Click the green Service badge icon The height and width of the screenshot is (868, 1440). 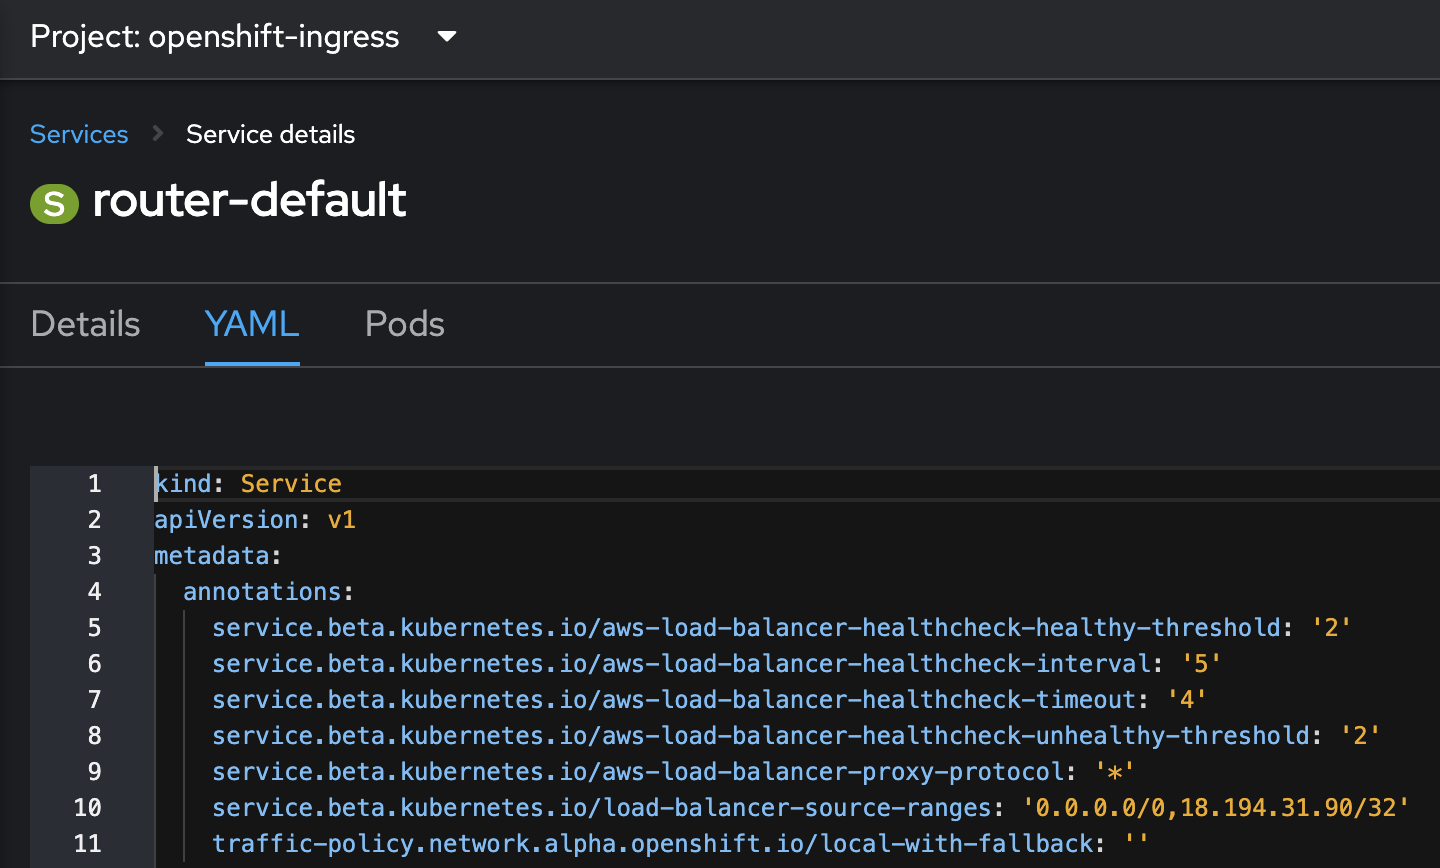point(54,203)
